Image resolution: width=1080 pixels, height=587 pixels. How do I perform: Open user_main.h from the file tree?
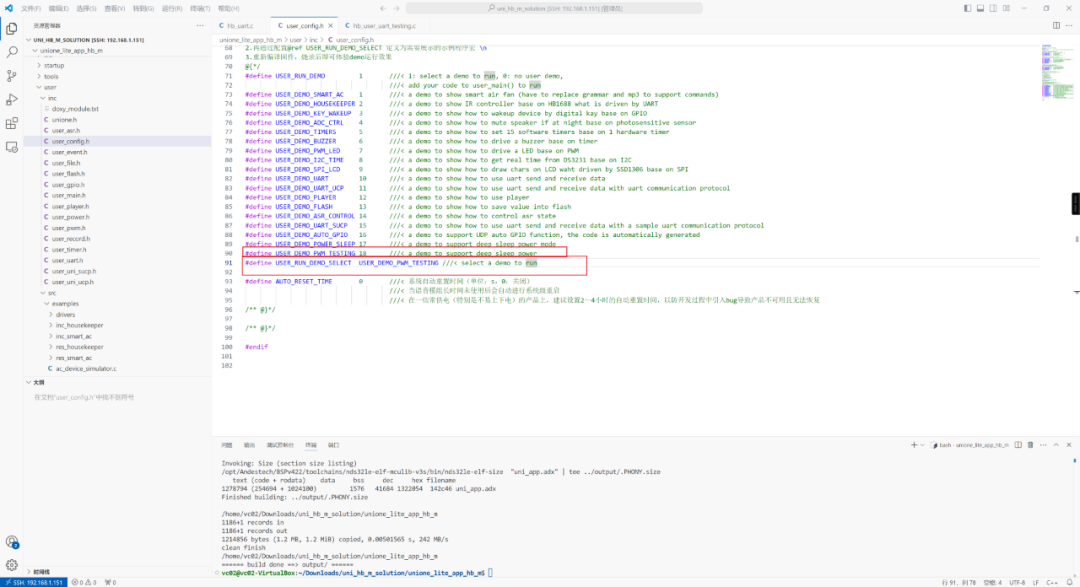[x=69, y=195]
